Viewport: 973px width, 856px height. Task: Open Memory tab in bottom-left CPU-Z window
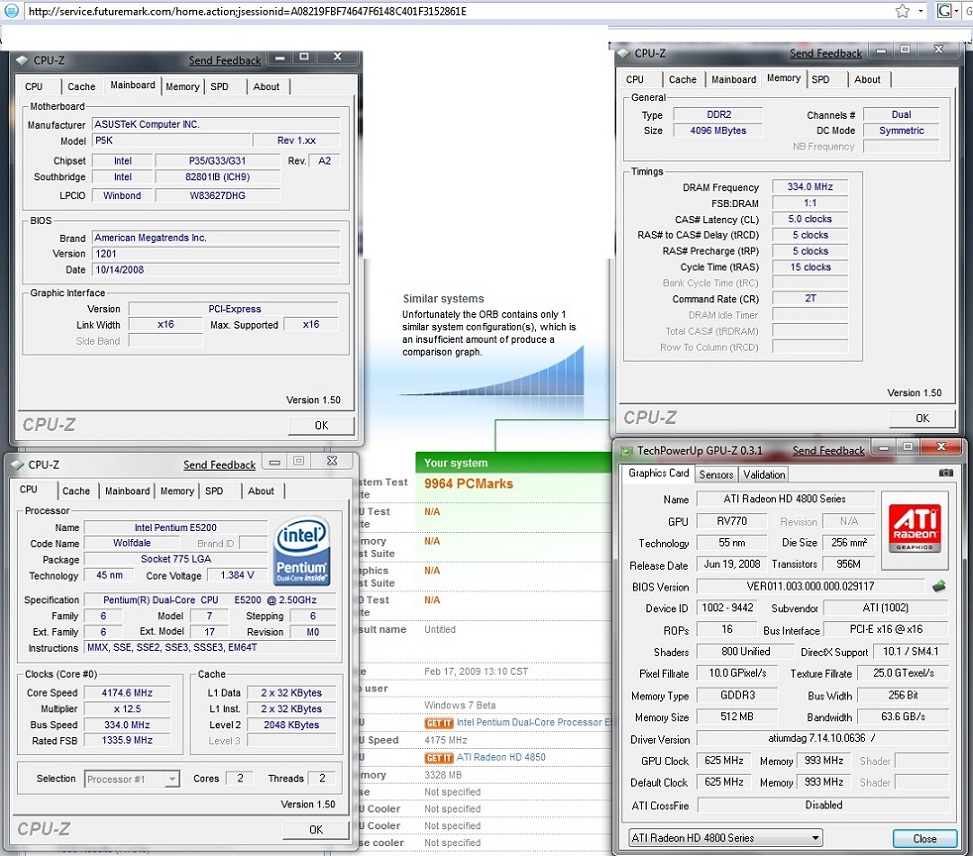(x=177, y=491)
